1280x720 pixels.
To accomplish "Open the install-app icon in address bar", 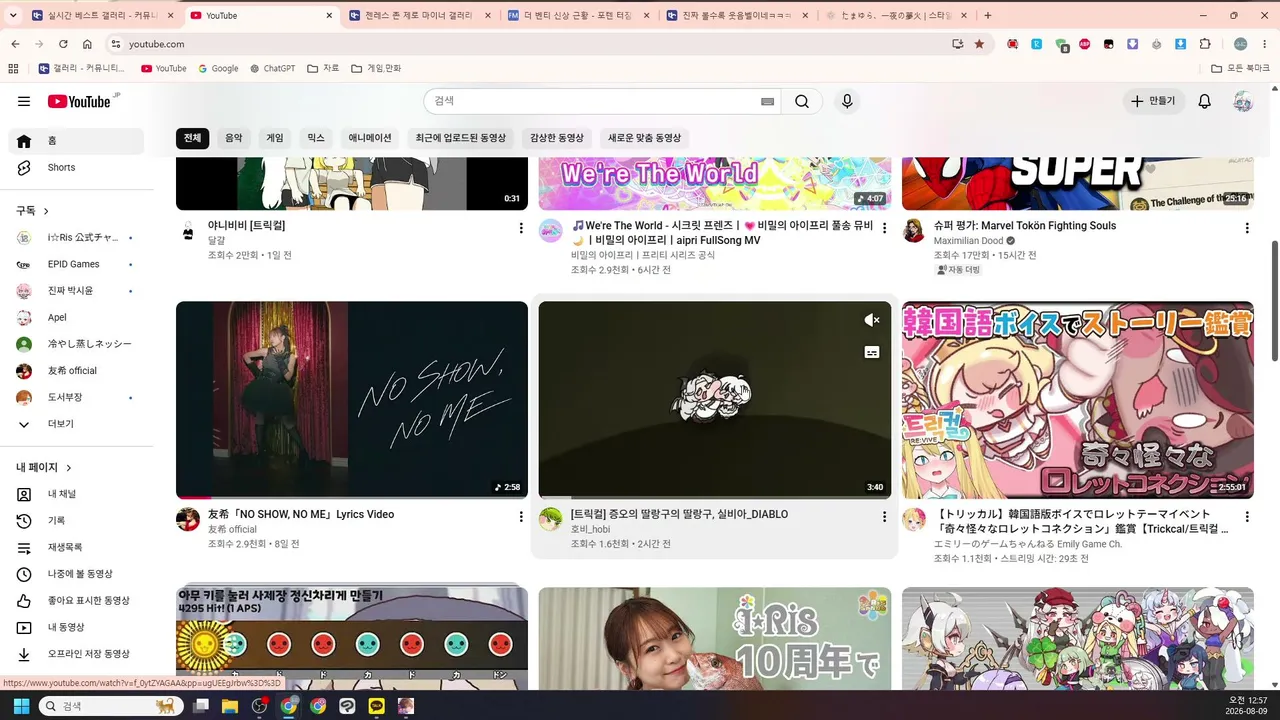I will click(x=958, y=44).
